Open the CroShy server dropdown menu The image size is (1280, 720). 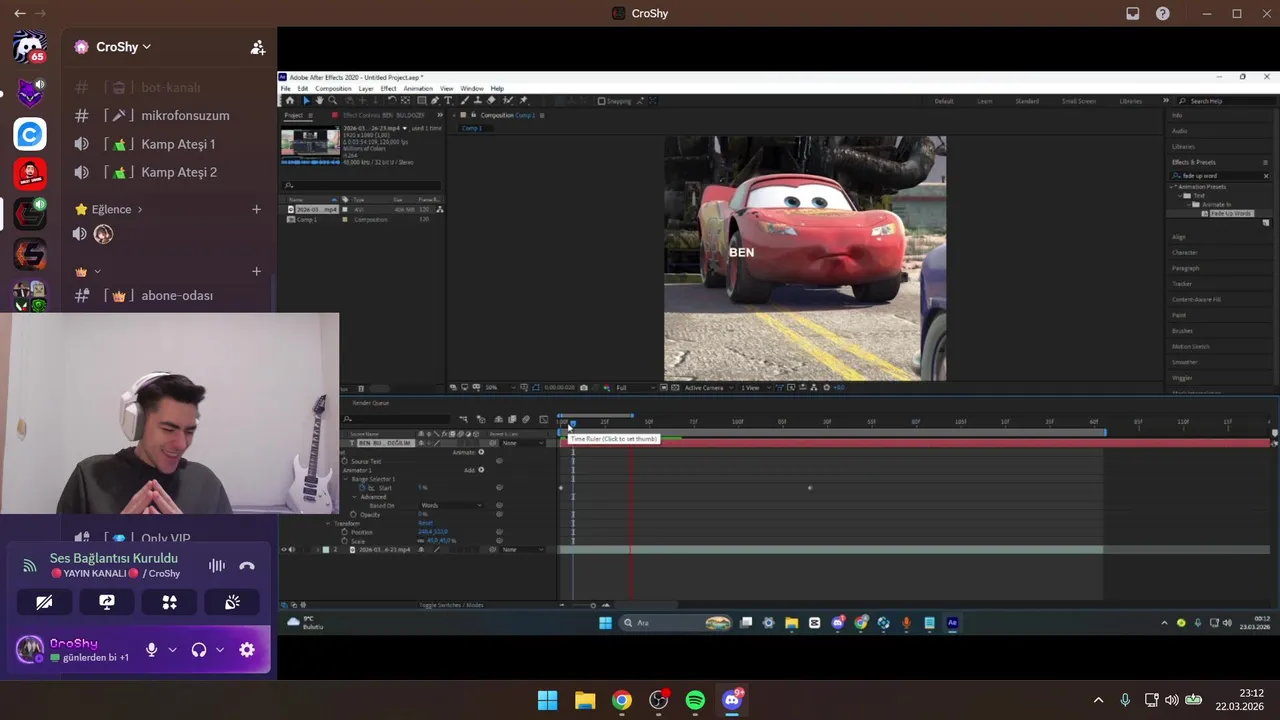[125, 47]
